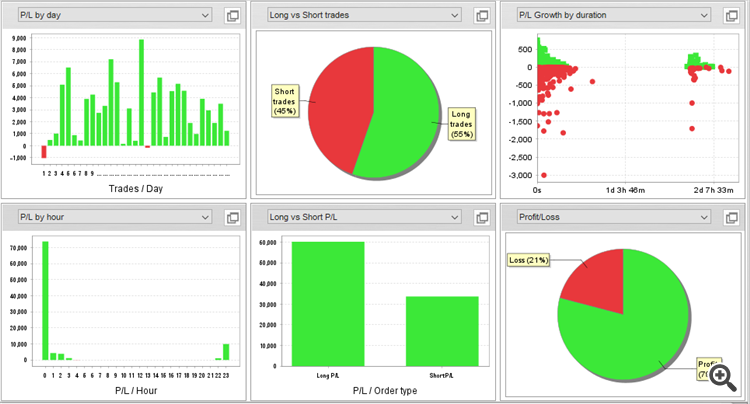Pop out the P/L by hour panel
Viewport: 750px width, 404px height.
[x=232, y=218]
